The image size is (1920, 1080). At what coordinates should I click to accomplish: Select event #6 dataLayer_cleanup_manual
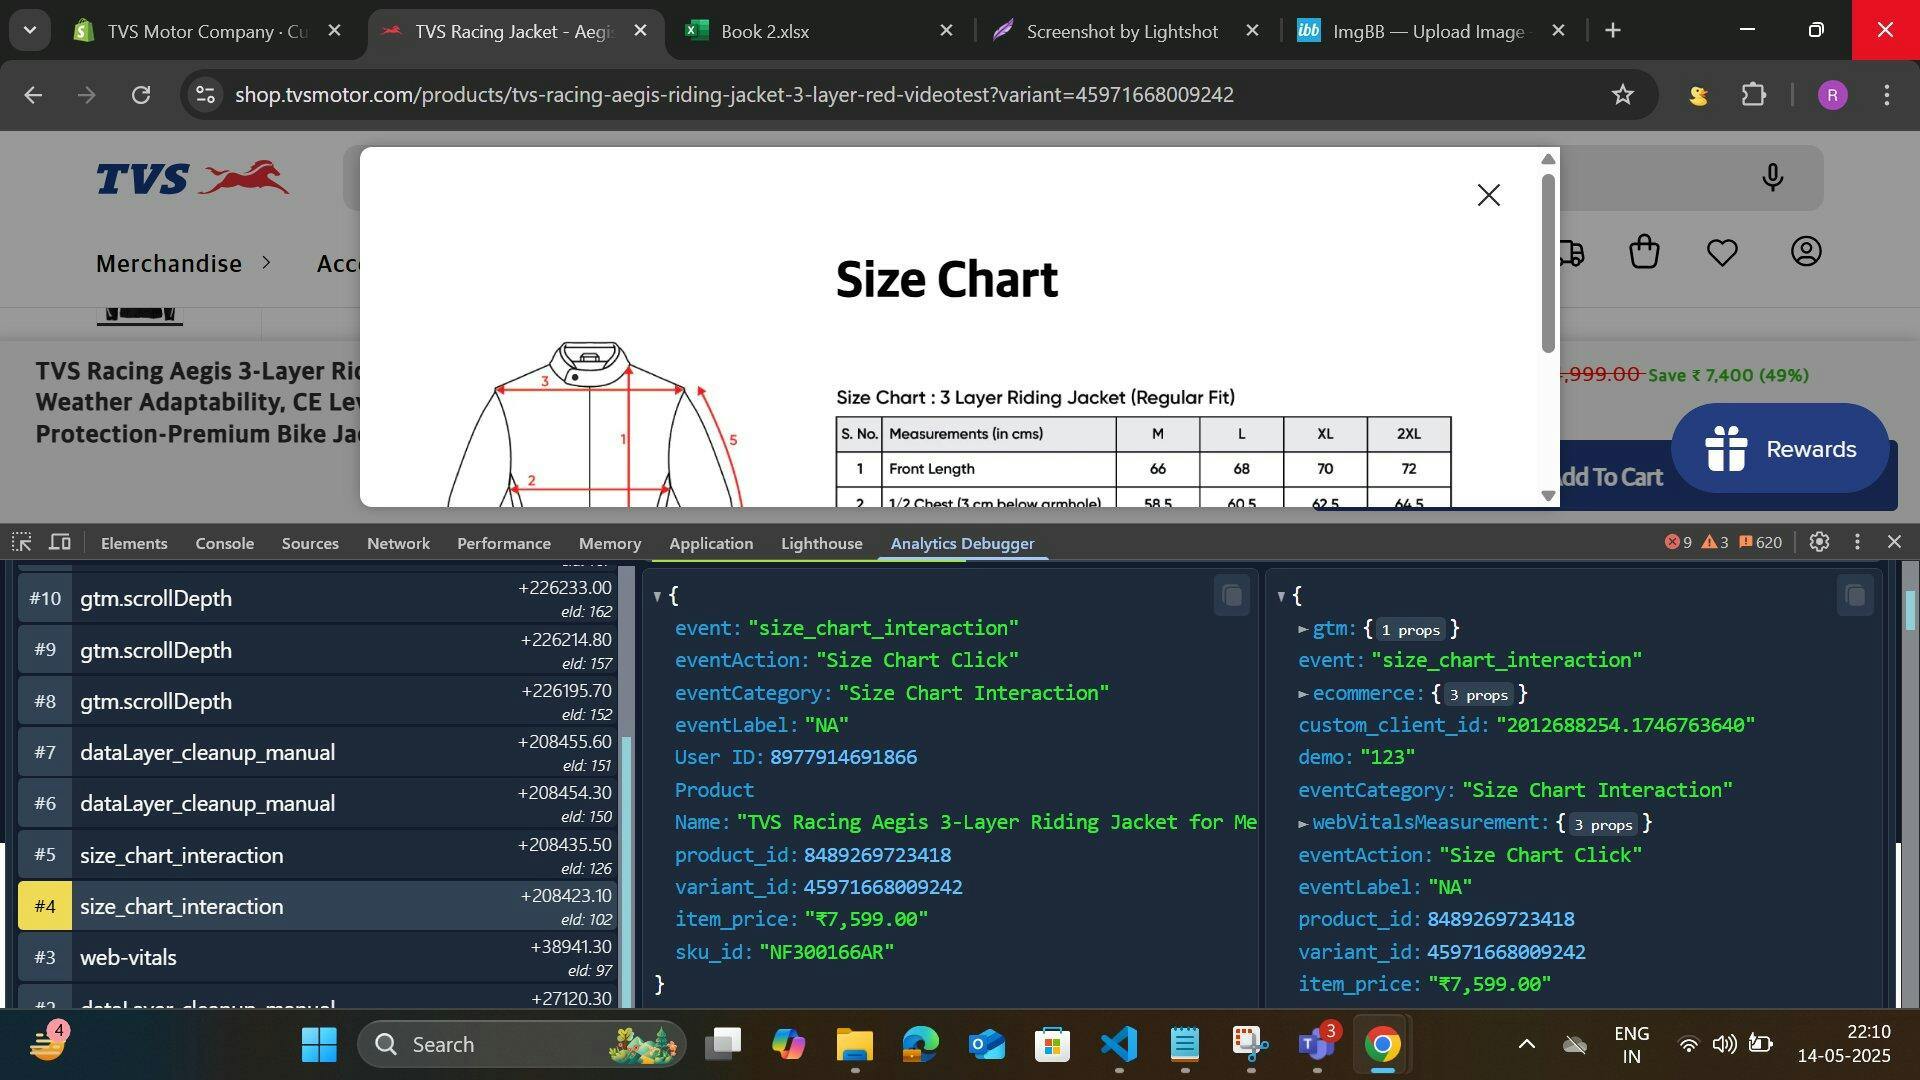(x=318, y=803)
